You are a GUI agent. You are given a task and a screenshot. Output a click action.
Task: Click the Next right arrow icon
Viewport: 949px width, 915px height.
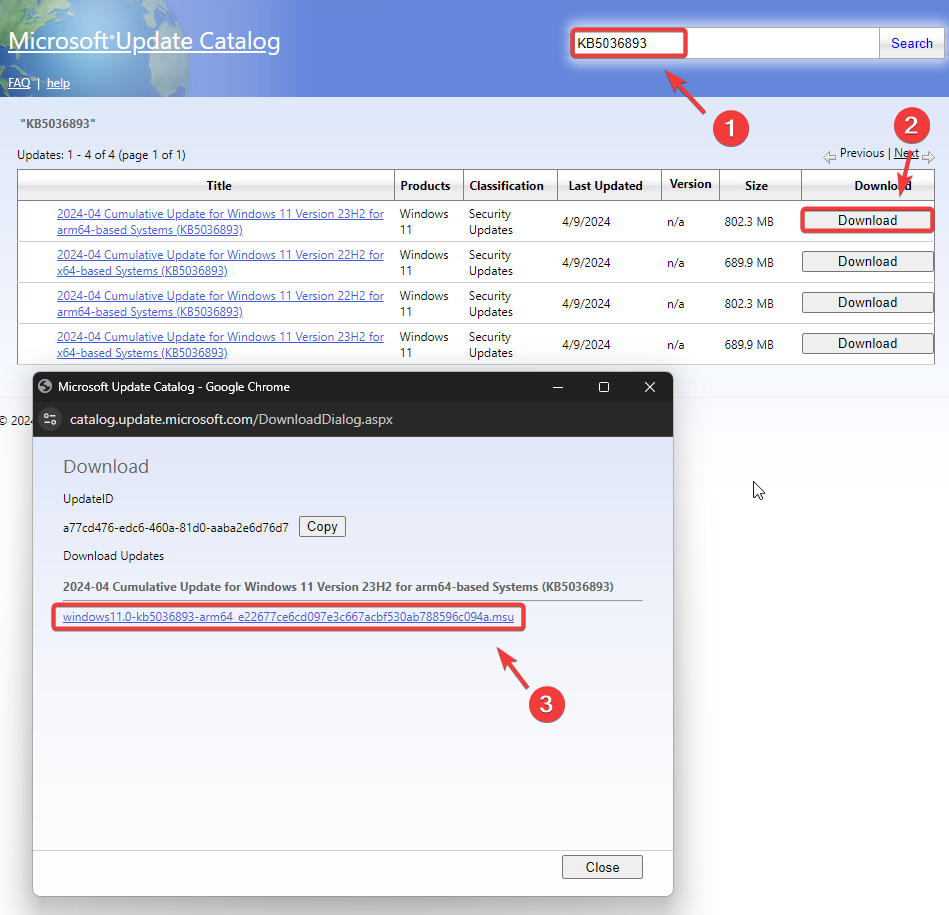[928, 157]
